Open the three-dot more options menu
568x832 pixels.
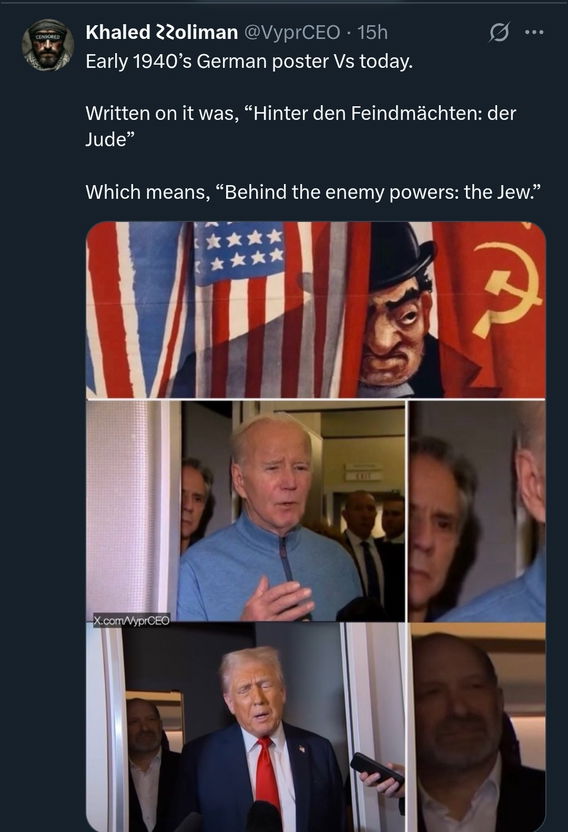coord(534,32)
